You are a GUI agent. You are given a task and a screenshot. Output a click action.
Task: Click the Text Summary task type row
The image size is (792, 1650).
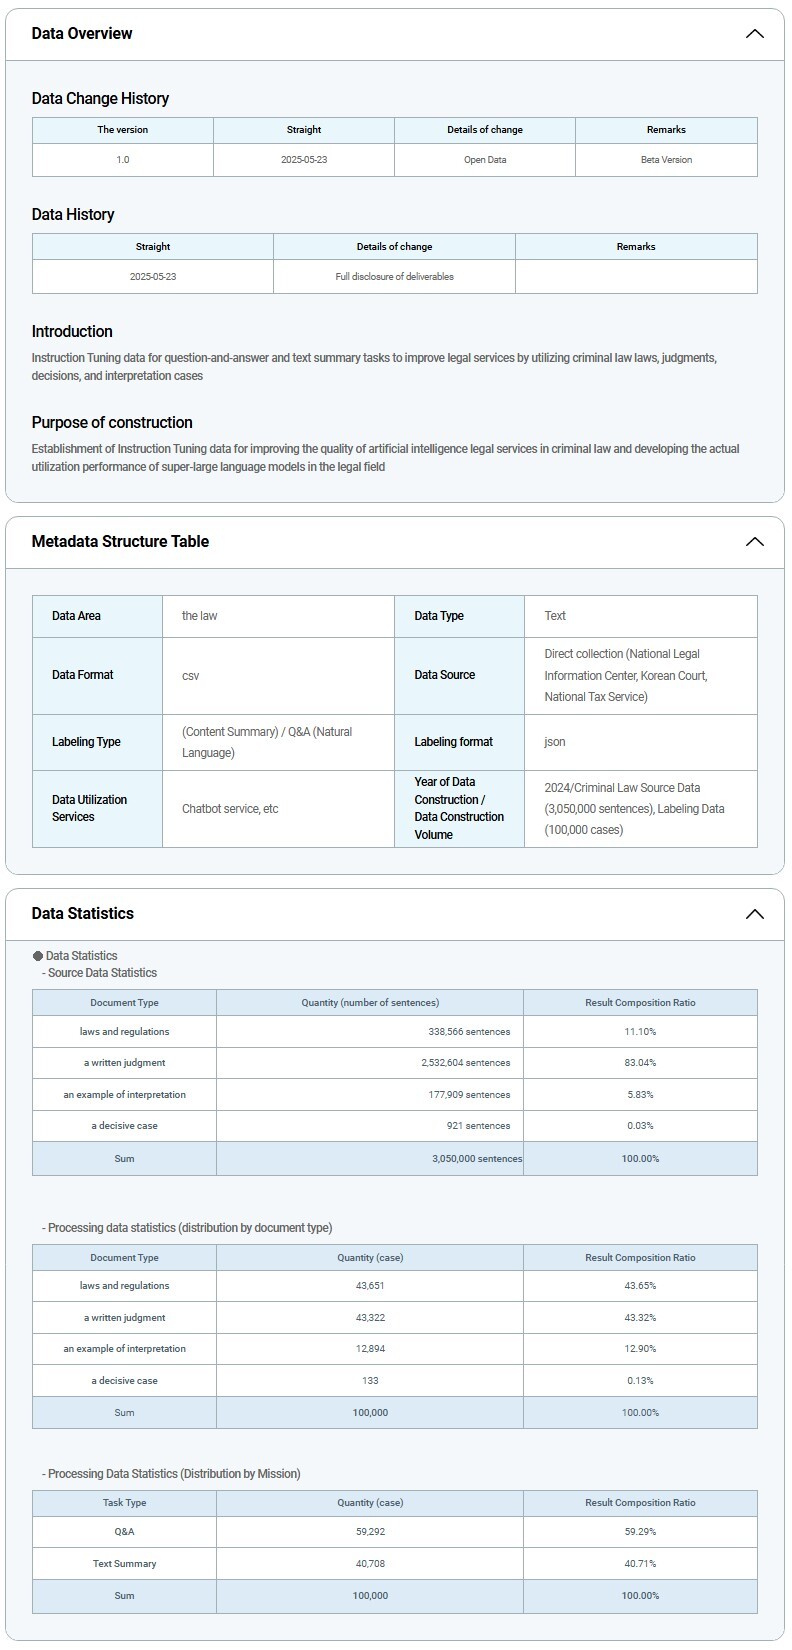tap(124, 1564)
